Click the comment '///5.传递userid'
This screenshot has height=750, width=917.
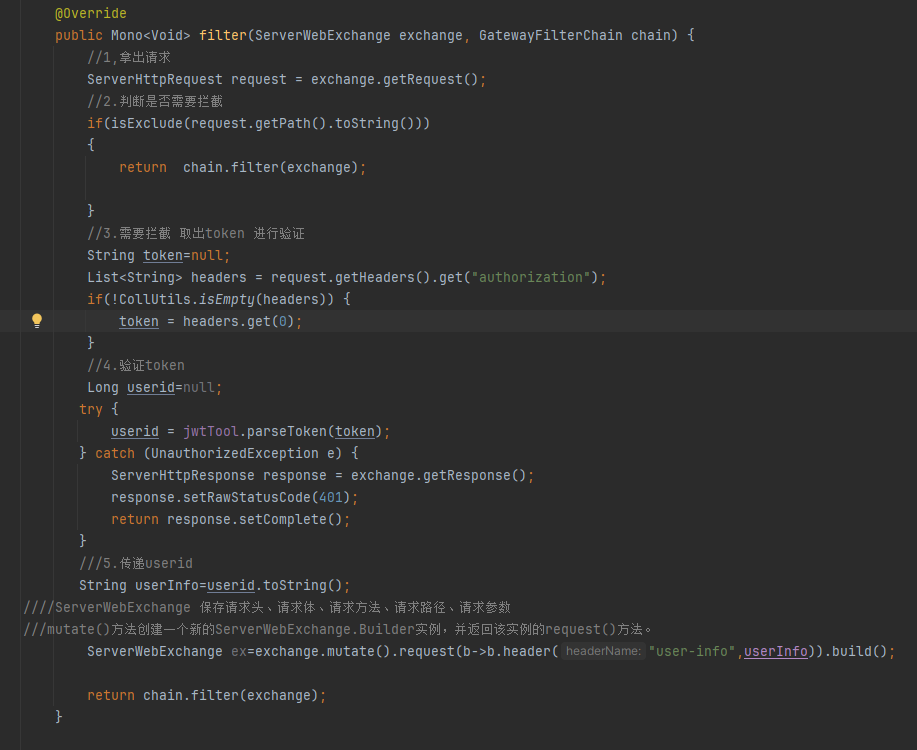136,563
